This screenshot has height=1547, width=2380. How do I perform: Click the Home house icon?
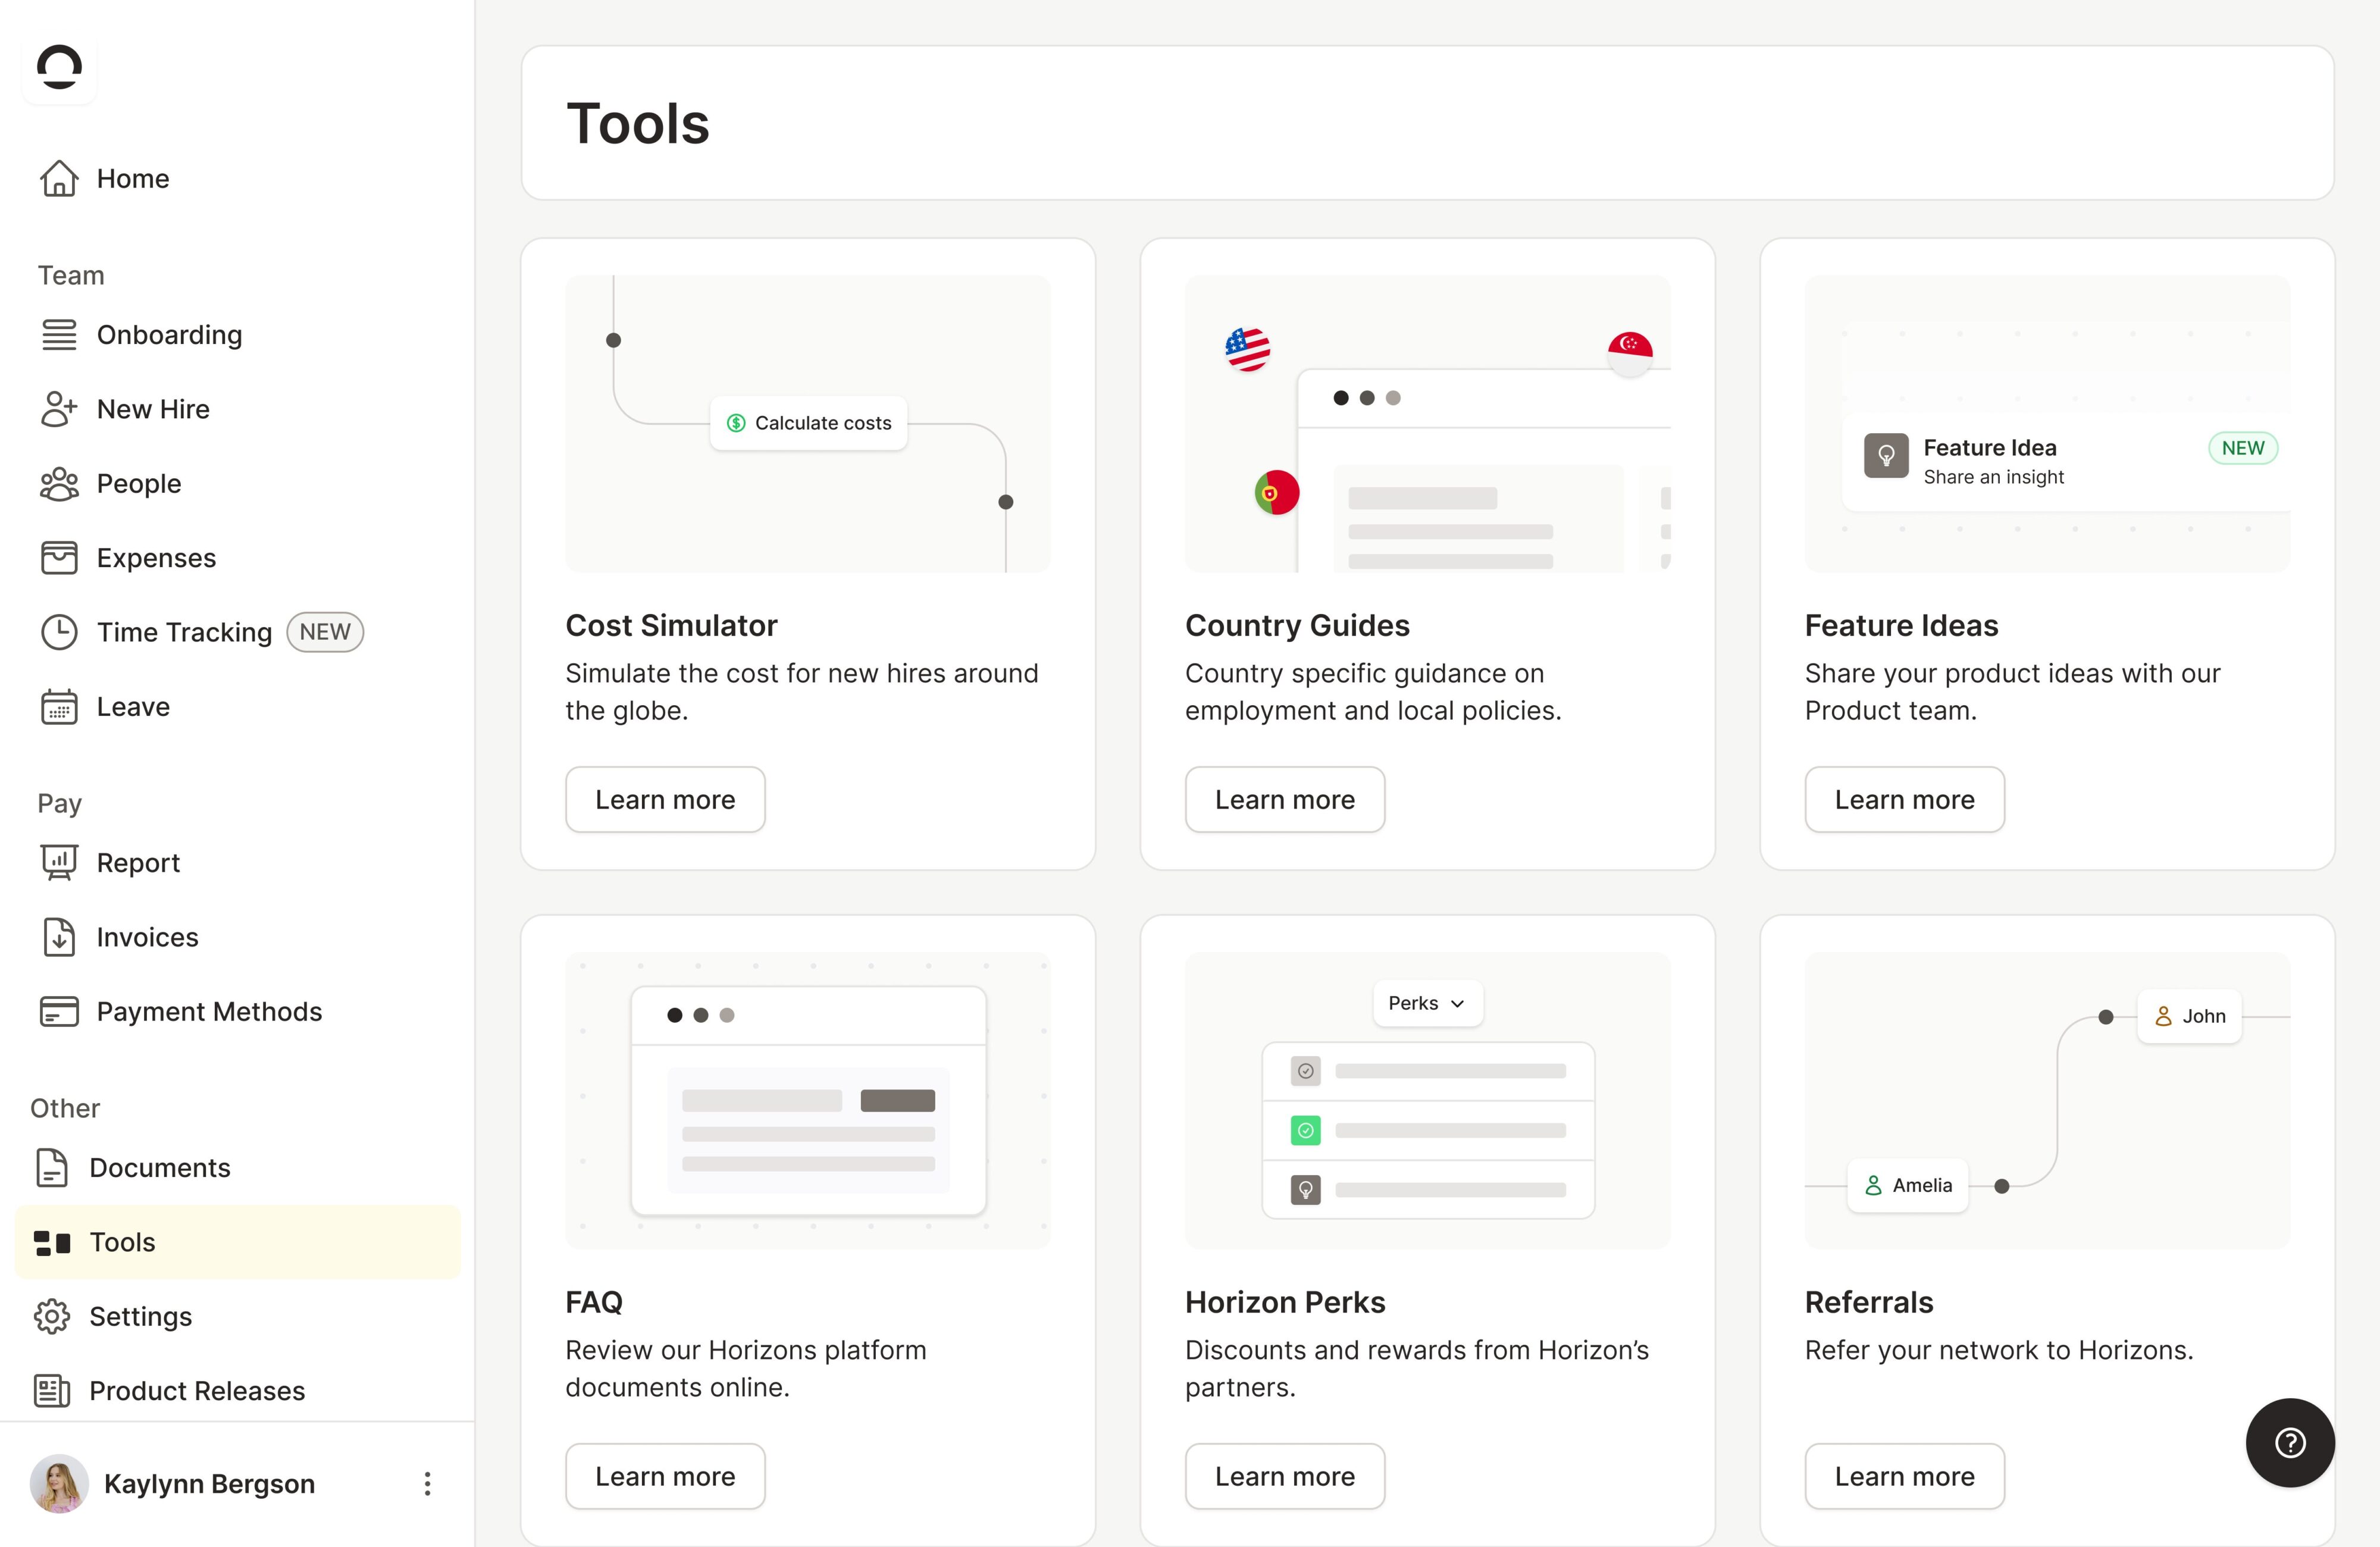[59, 179]
